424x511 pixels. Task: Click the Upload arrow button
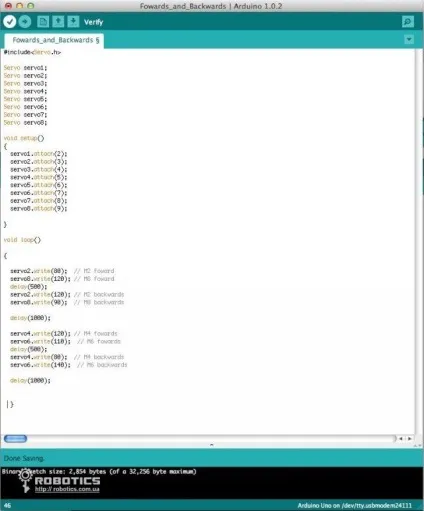pyautogui.click(x=25, y=22)
